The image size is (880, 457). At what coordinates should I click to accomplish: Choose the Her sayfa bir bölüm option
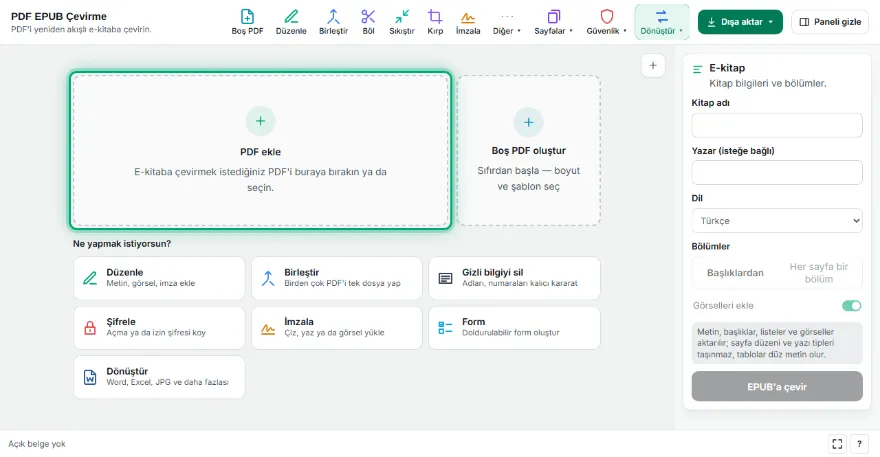coord(818,273)
